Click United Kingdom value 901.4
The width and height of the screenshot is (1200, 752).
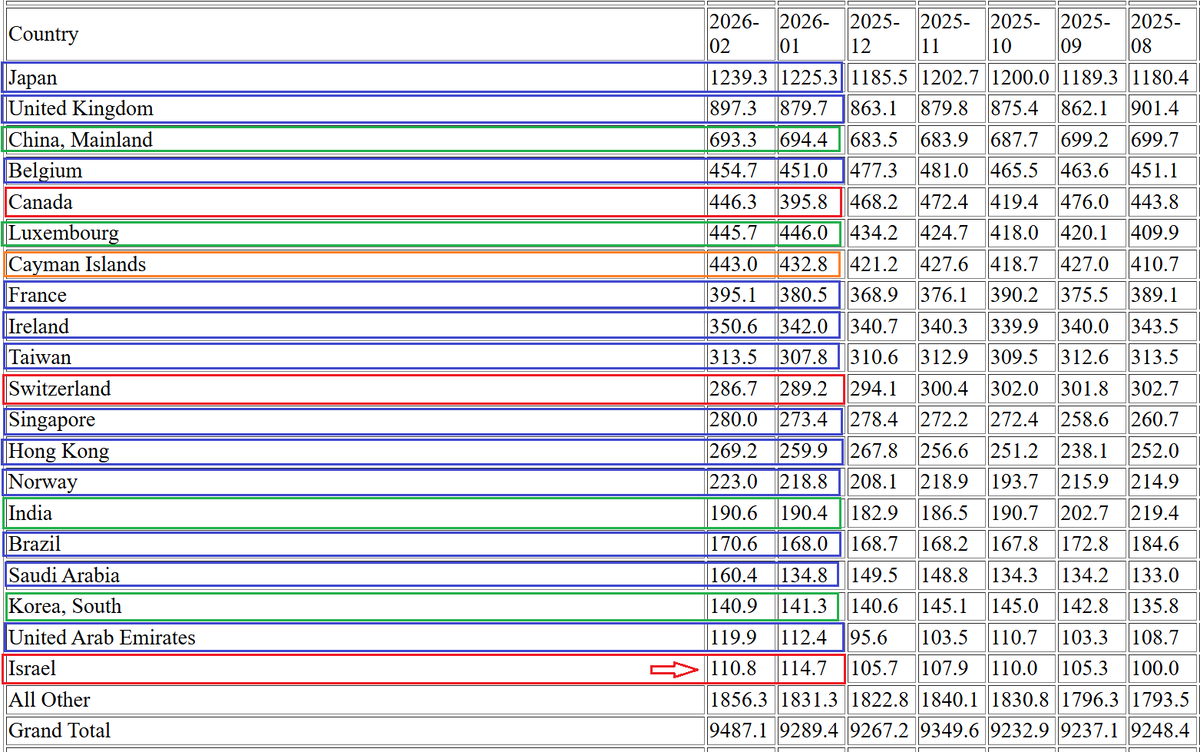(x=1154, y=108)
